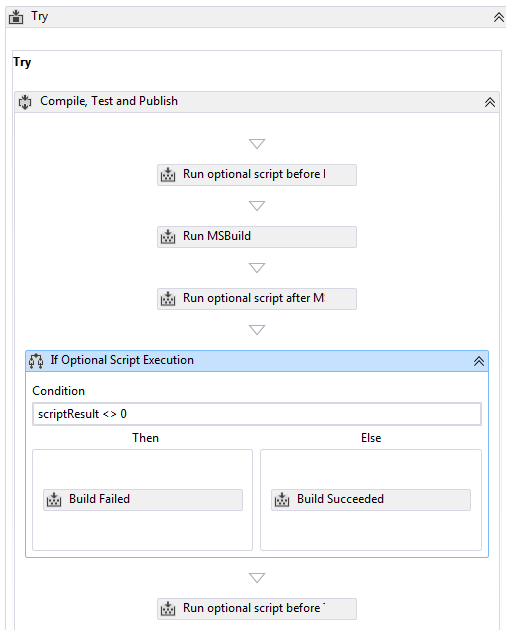
Task: Click the Compile, Test and Publish sequence icon
Action: 25,102
